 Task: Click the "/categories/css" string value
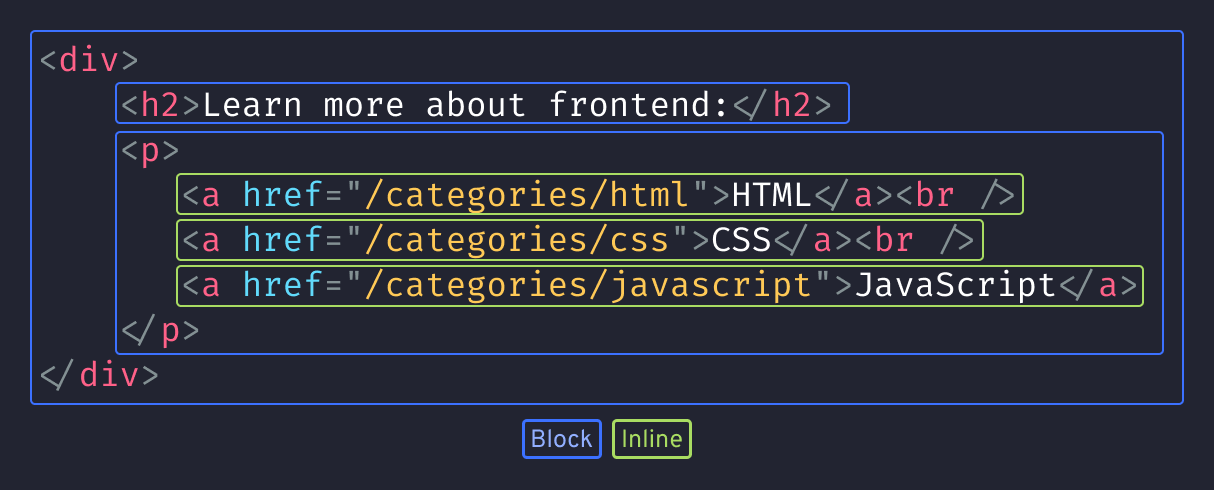click(x=518, y=241)
